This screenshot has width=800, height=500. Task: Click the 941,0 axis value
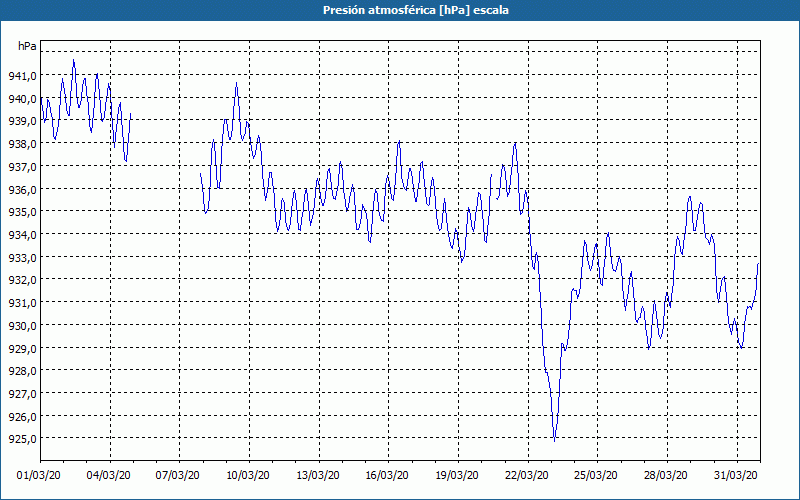pos(22,76)
